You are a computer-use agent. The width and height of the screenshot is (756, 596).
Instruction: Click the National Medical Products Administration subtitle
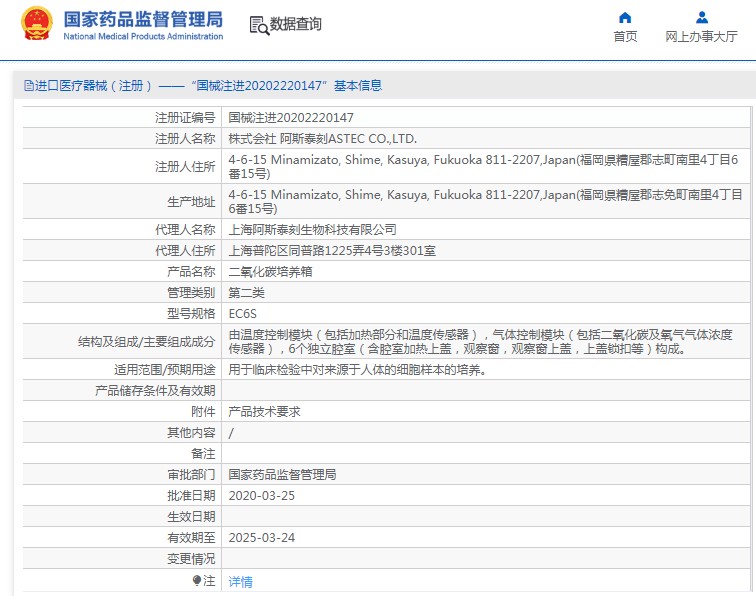tap(143, 36)
